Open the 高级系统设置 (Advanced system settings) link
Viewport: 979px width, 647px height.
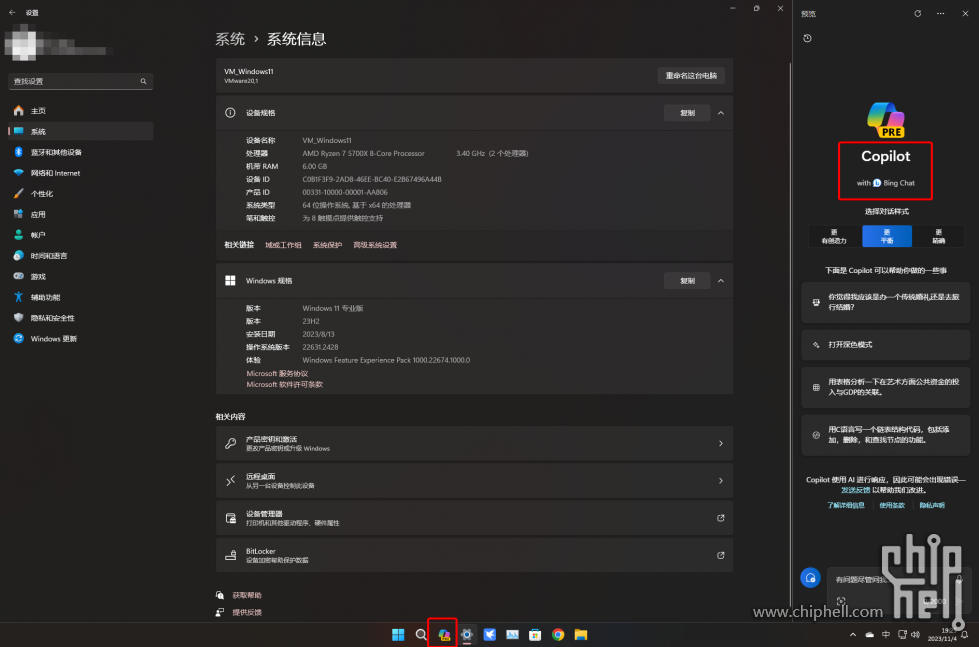(x=375, y=245)
